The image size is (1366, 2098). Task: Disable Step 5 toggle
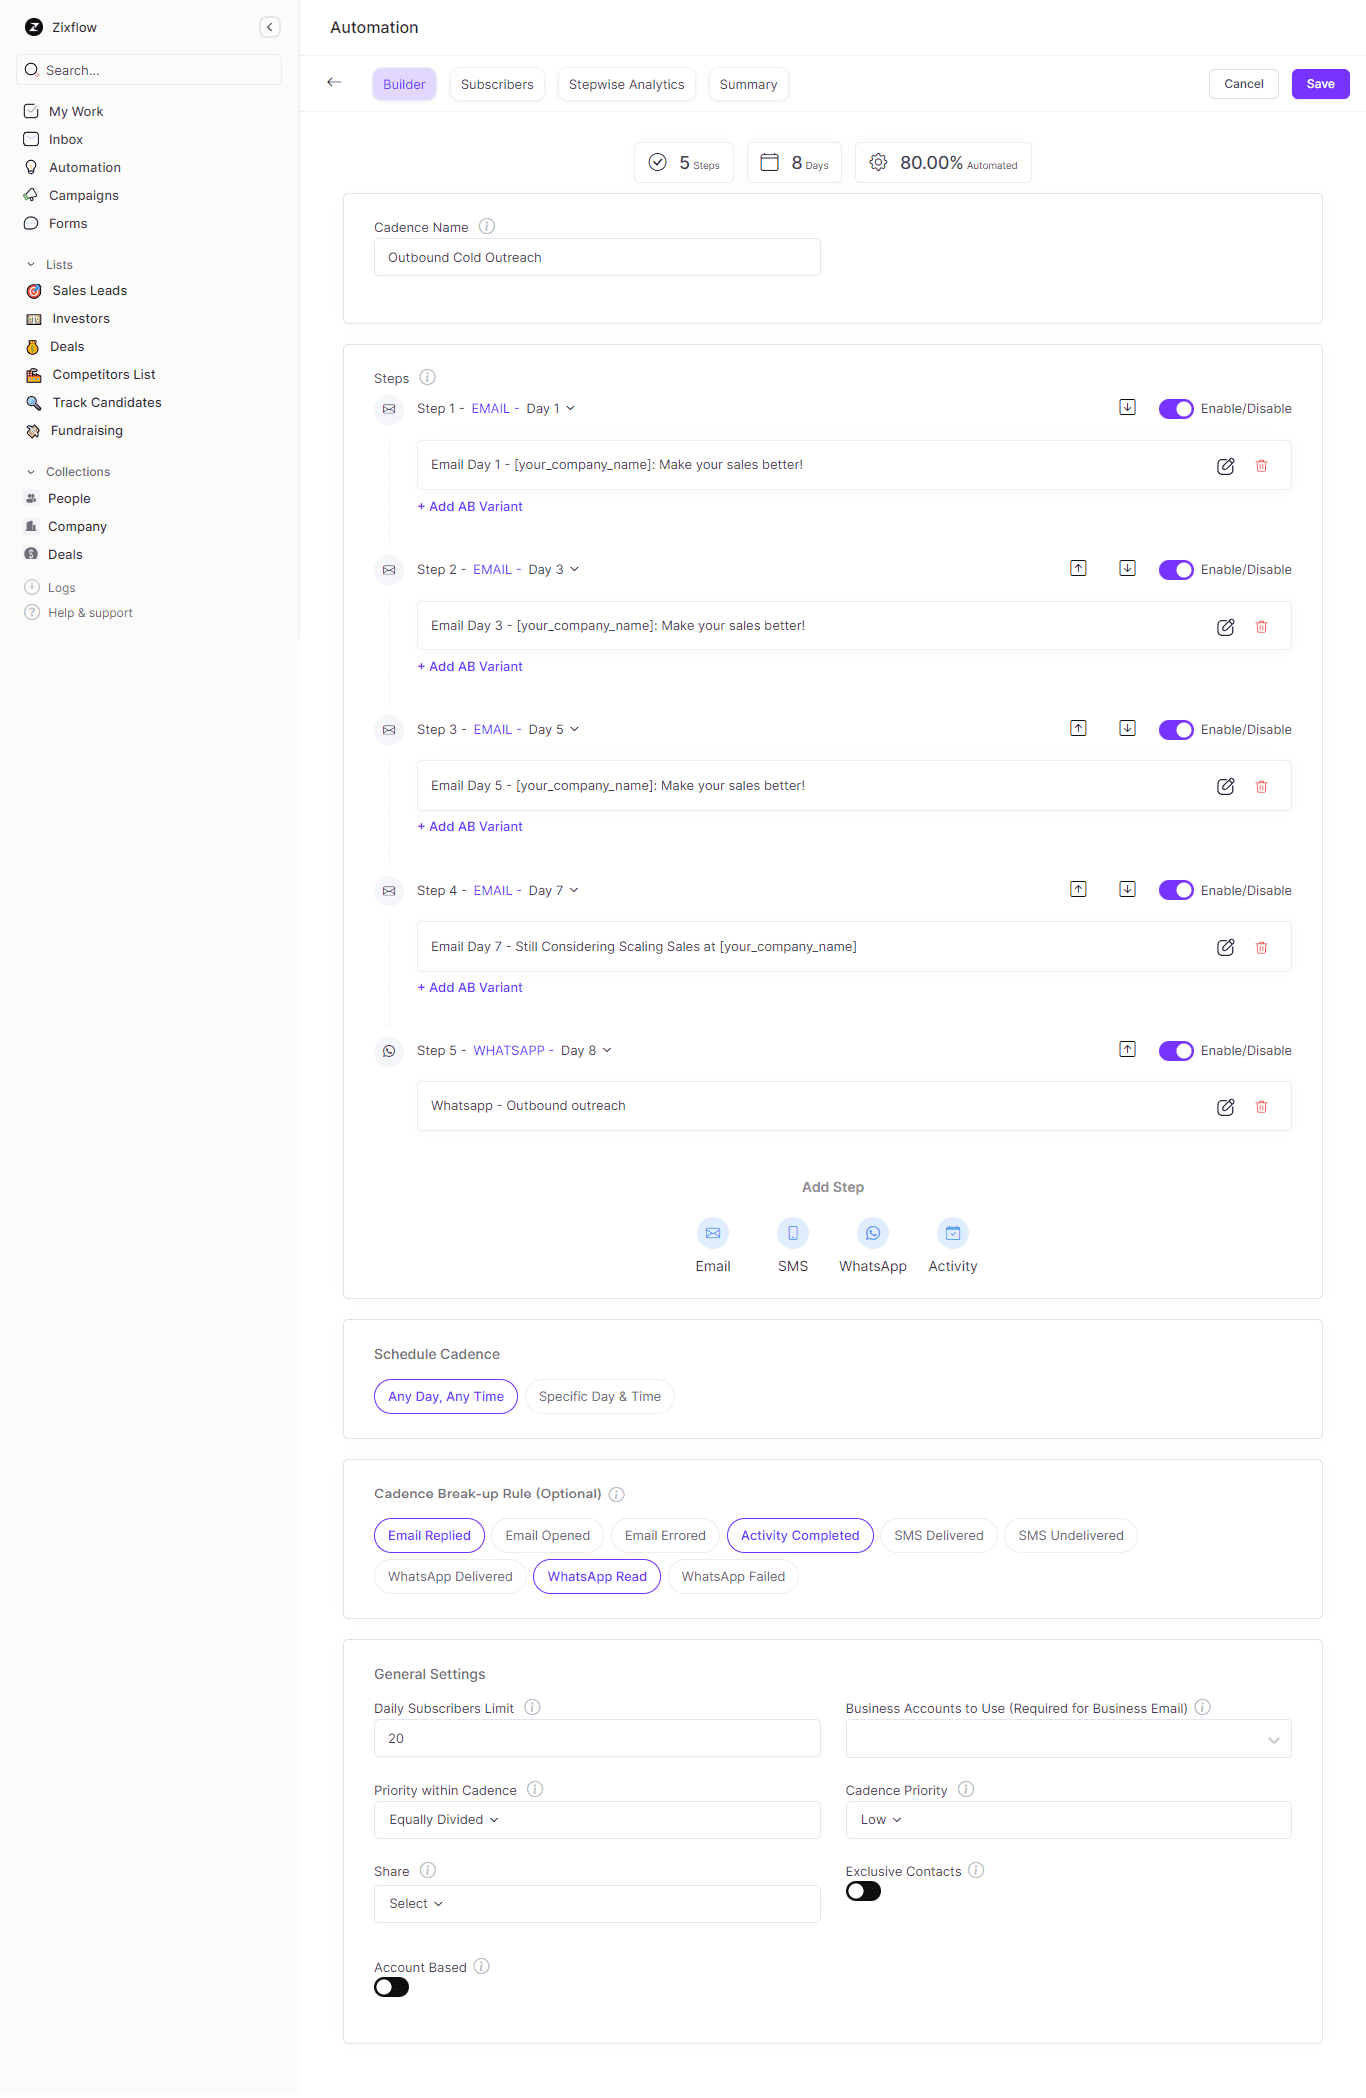coord(1176,1051)
